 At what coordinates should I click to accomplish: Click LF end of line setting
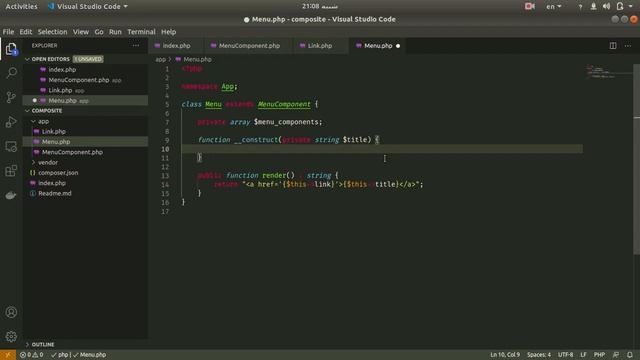click(x=583, y=355)
